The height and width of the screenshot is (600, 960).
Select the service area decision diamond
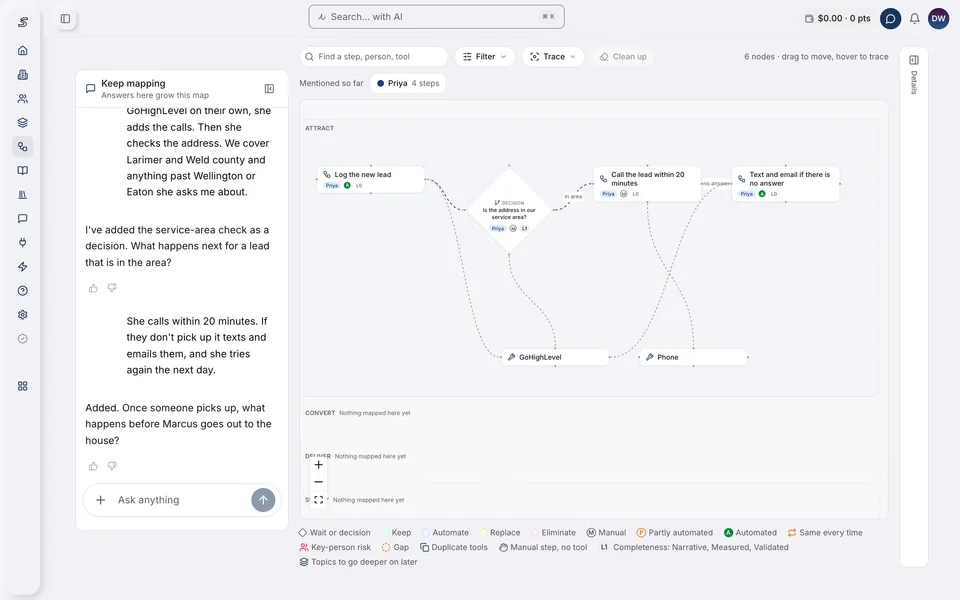click(509, 210)
